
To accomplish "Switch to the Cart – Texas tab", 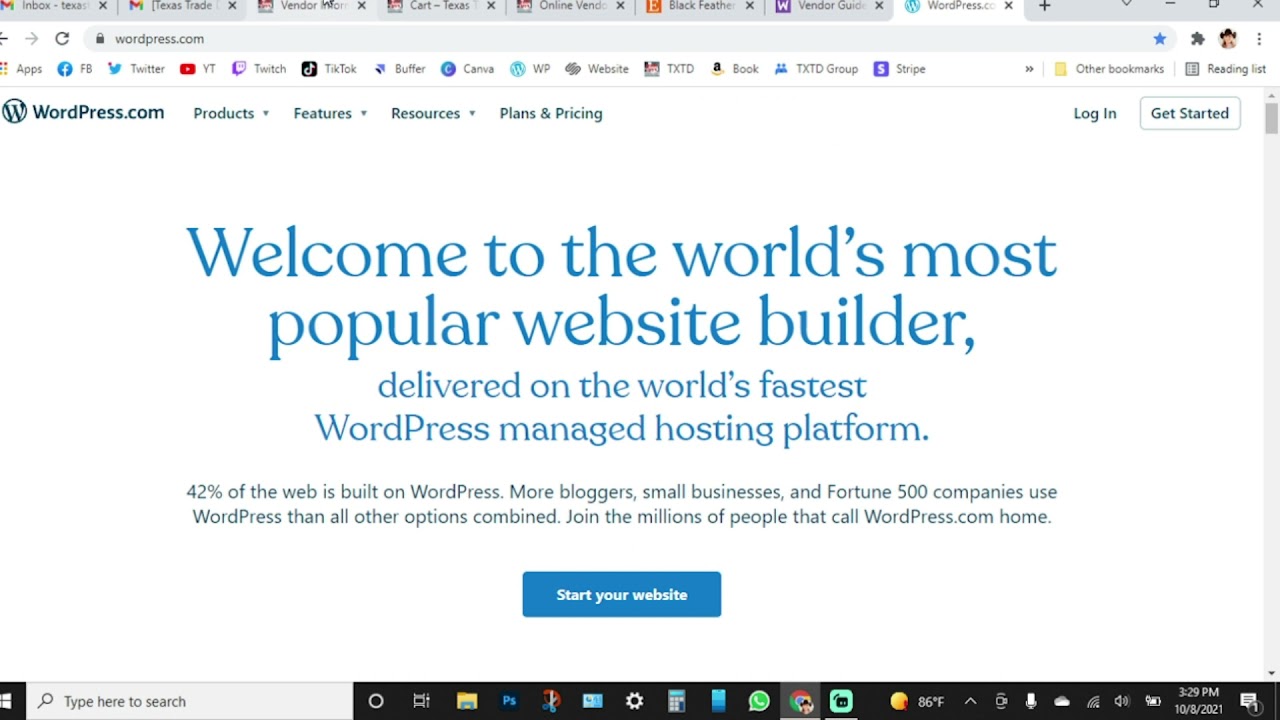I will click(440, 6).
